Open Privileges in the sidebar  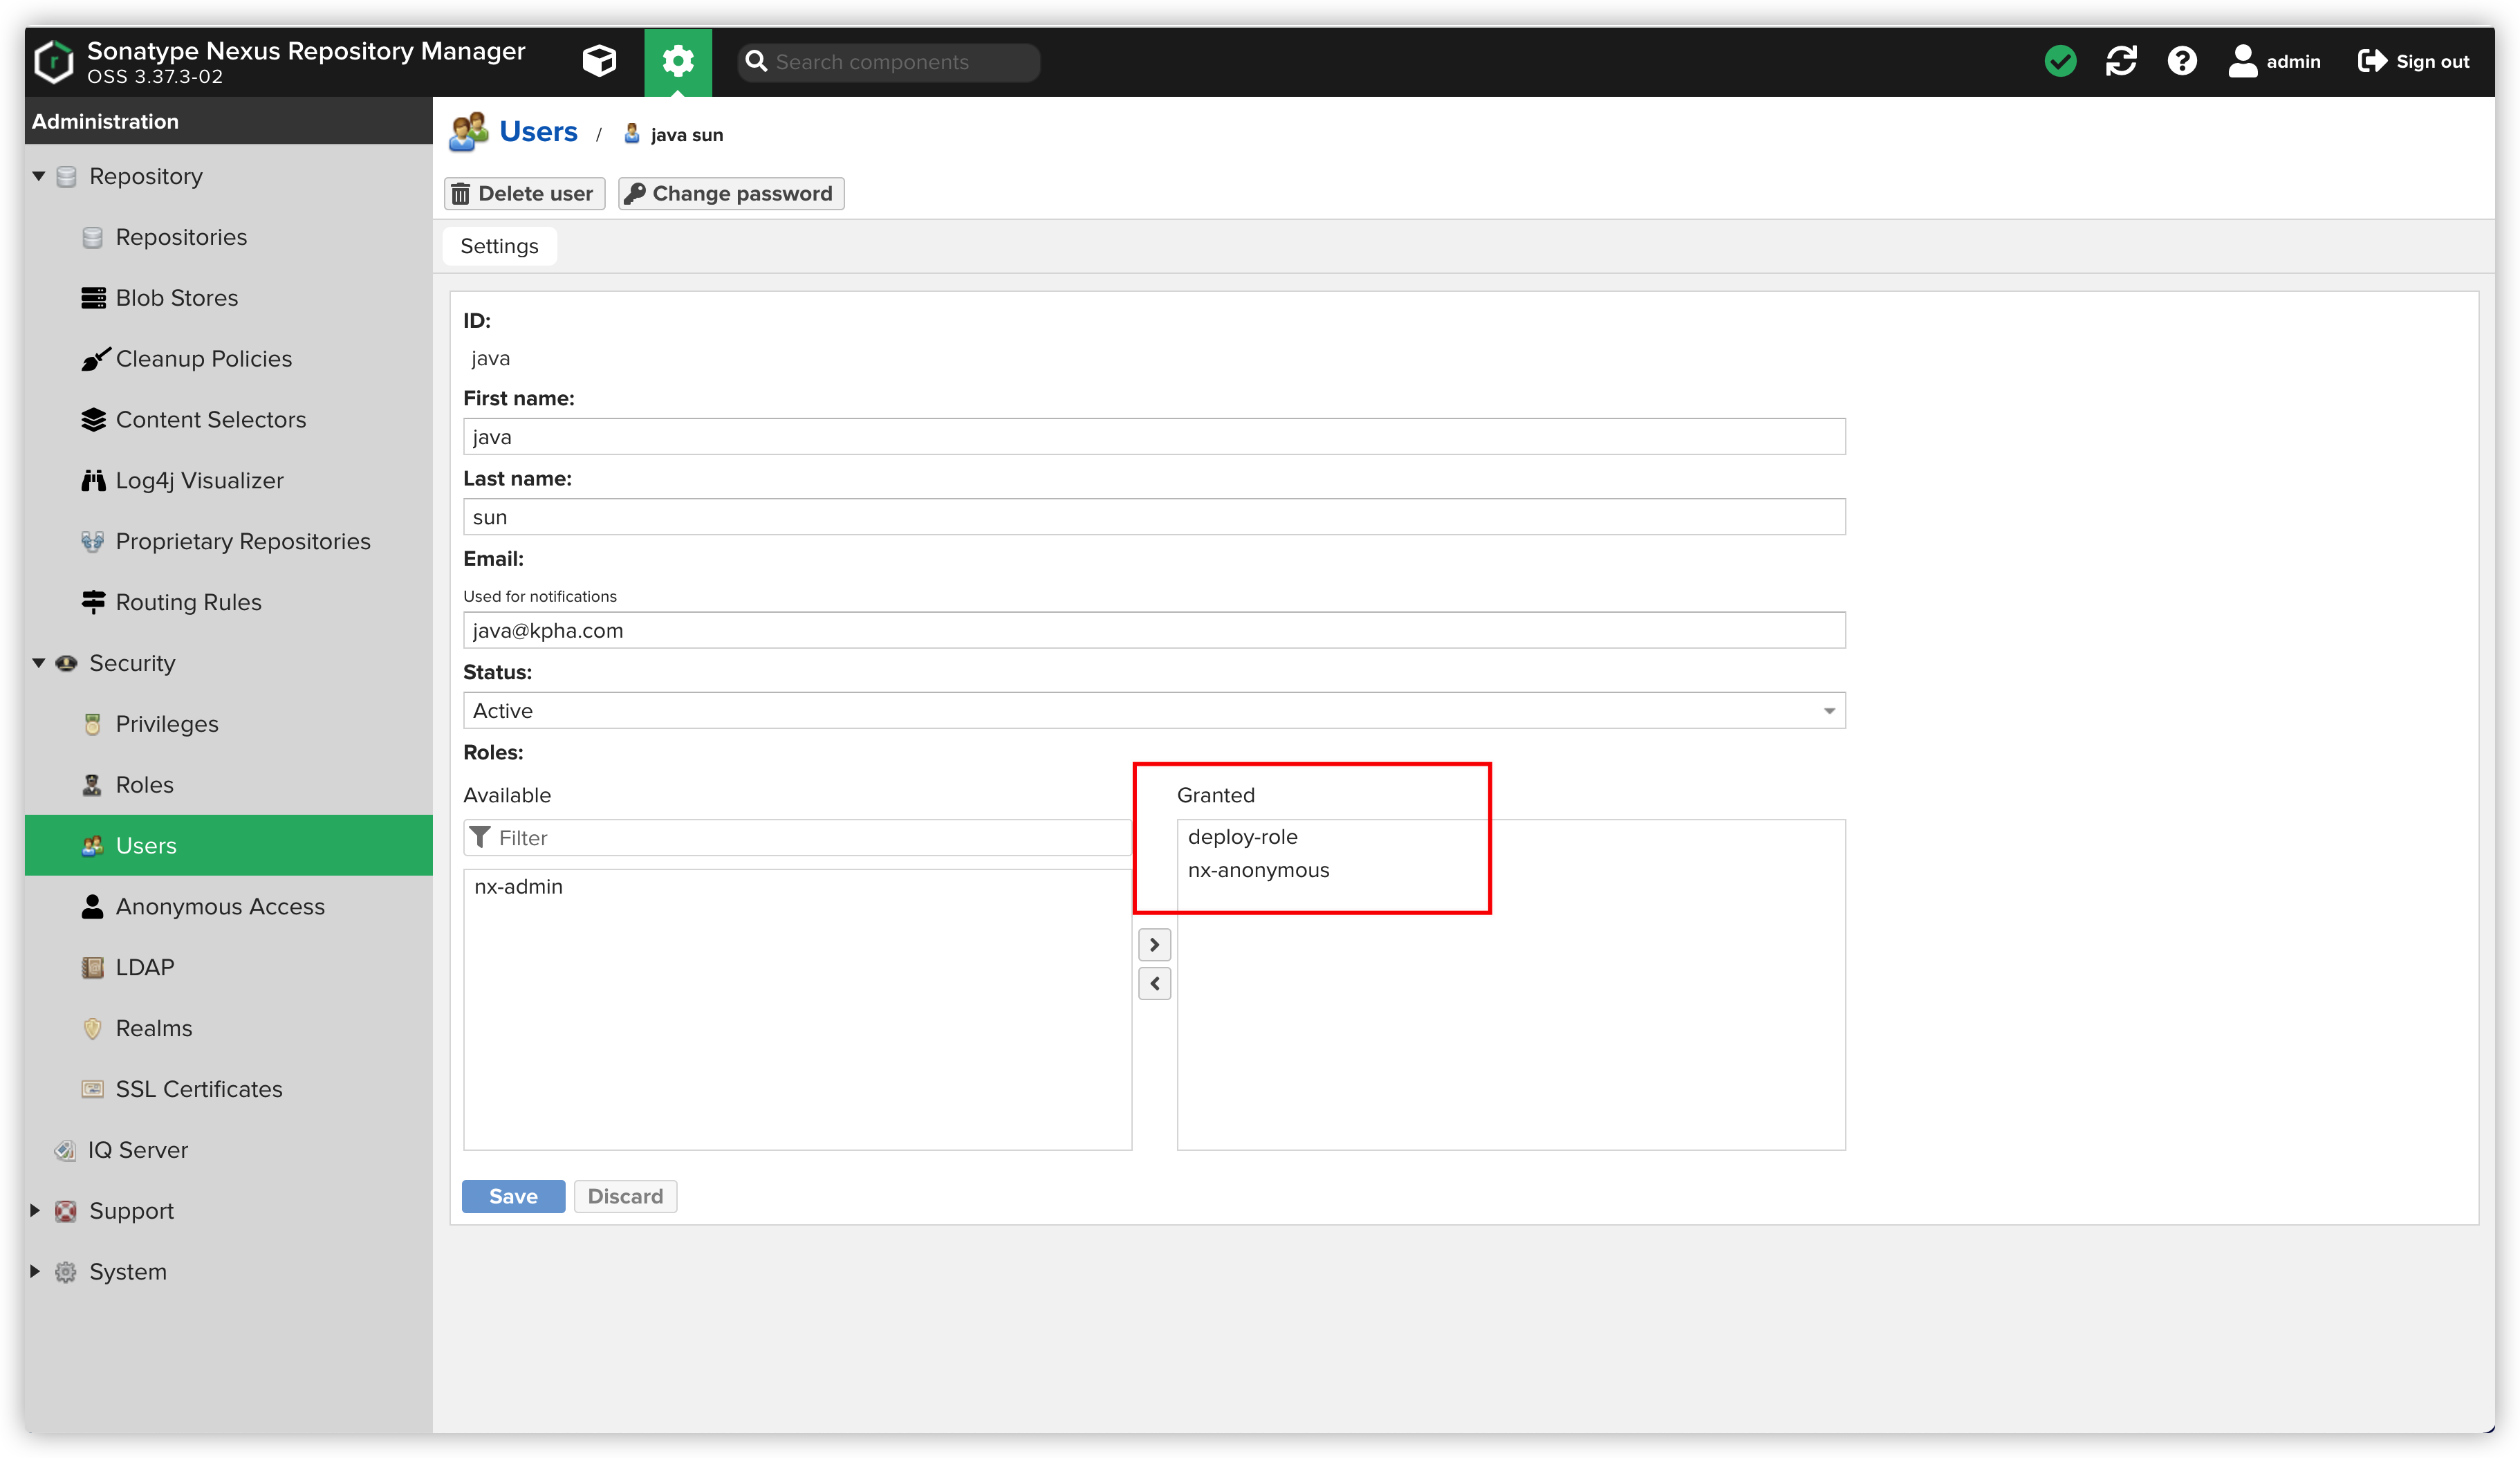(167, 724)
